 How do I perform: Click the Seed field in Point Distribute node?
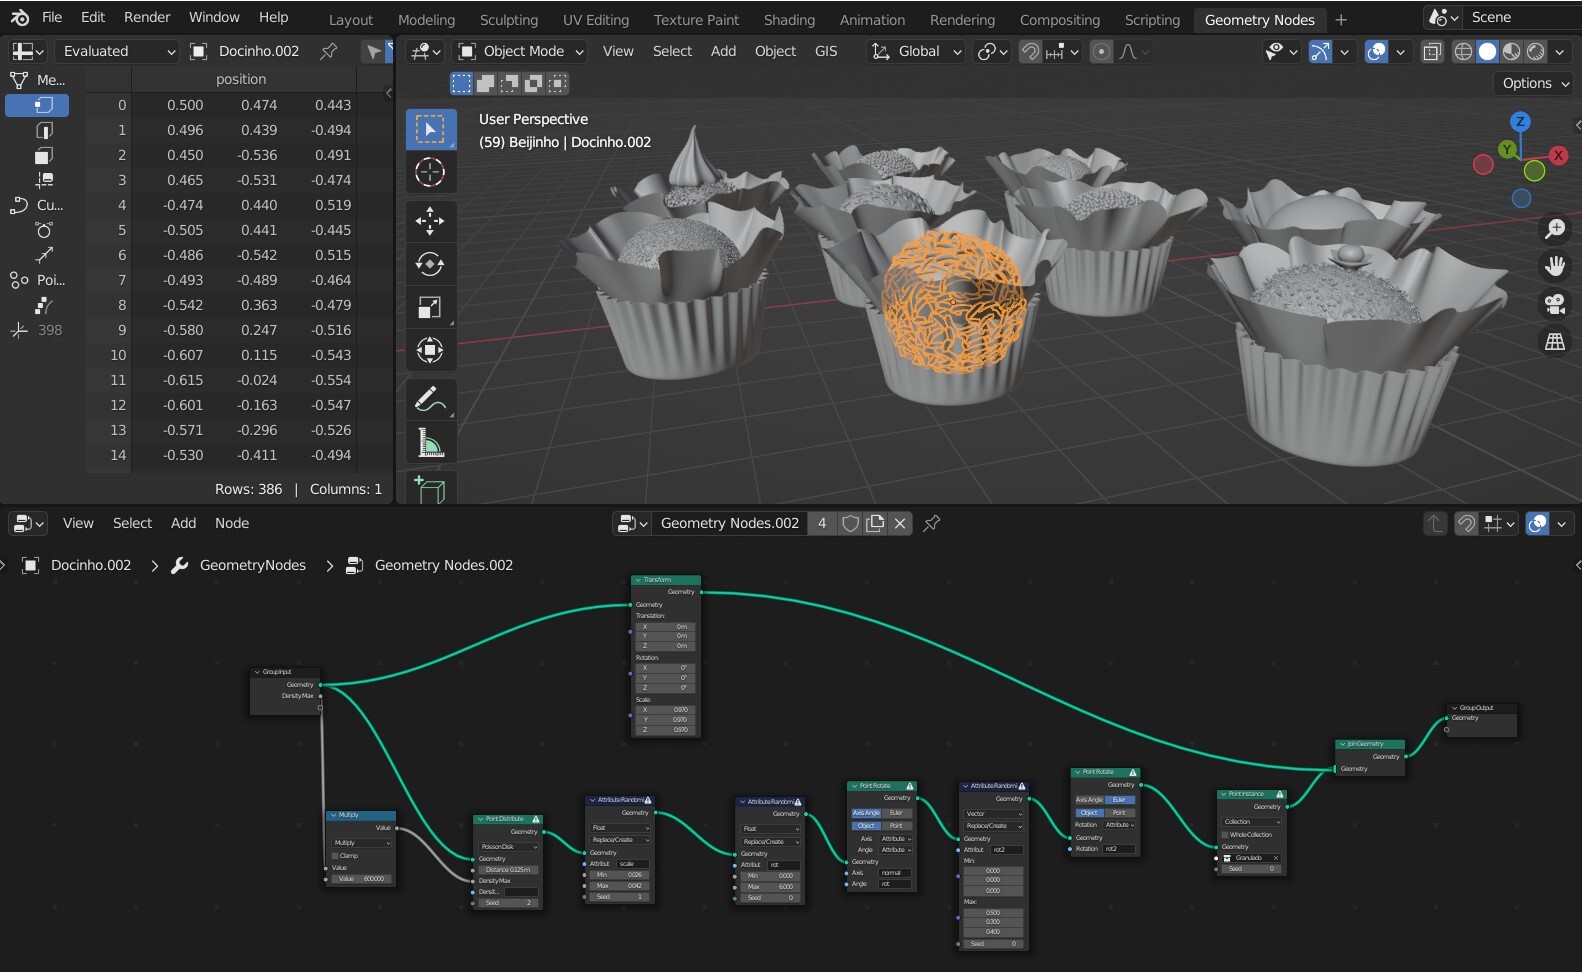[508, 902]
